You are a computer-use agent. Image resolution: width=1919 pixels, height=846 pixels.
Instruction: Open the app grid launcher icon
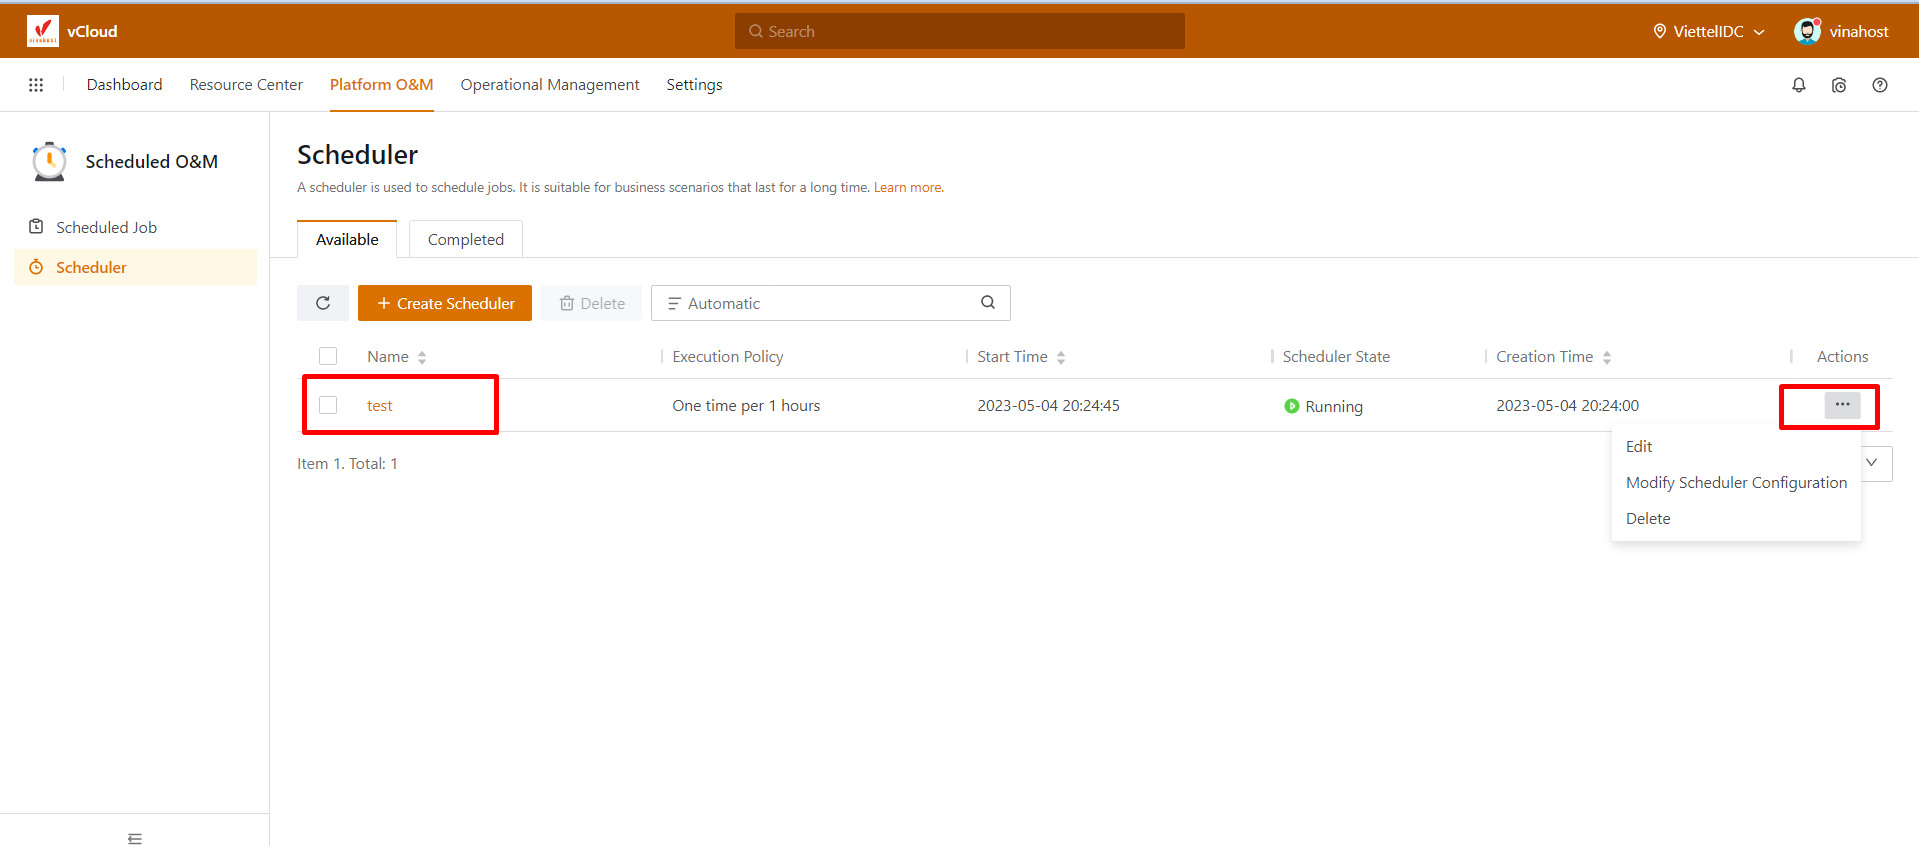[x=36, y=85]
